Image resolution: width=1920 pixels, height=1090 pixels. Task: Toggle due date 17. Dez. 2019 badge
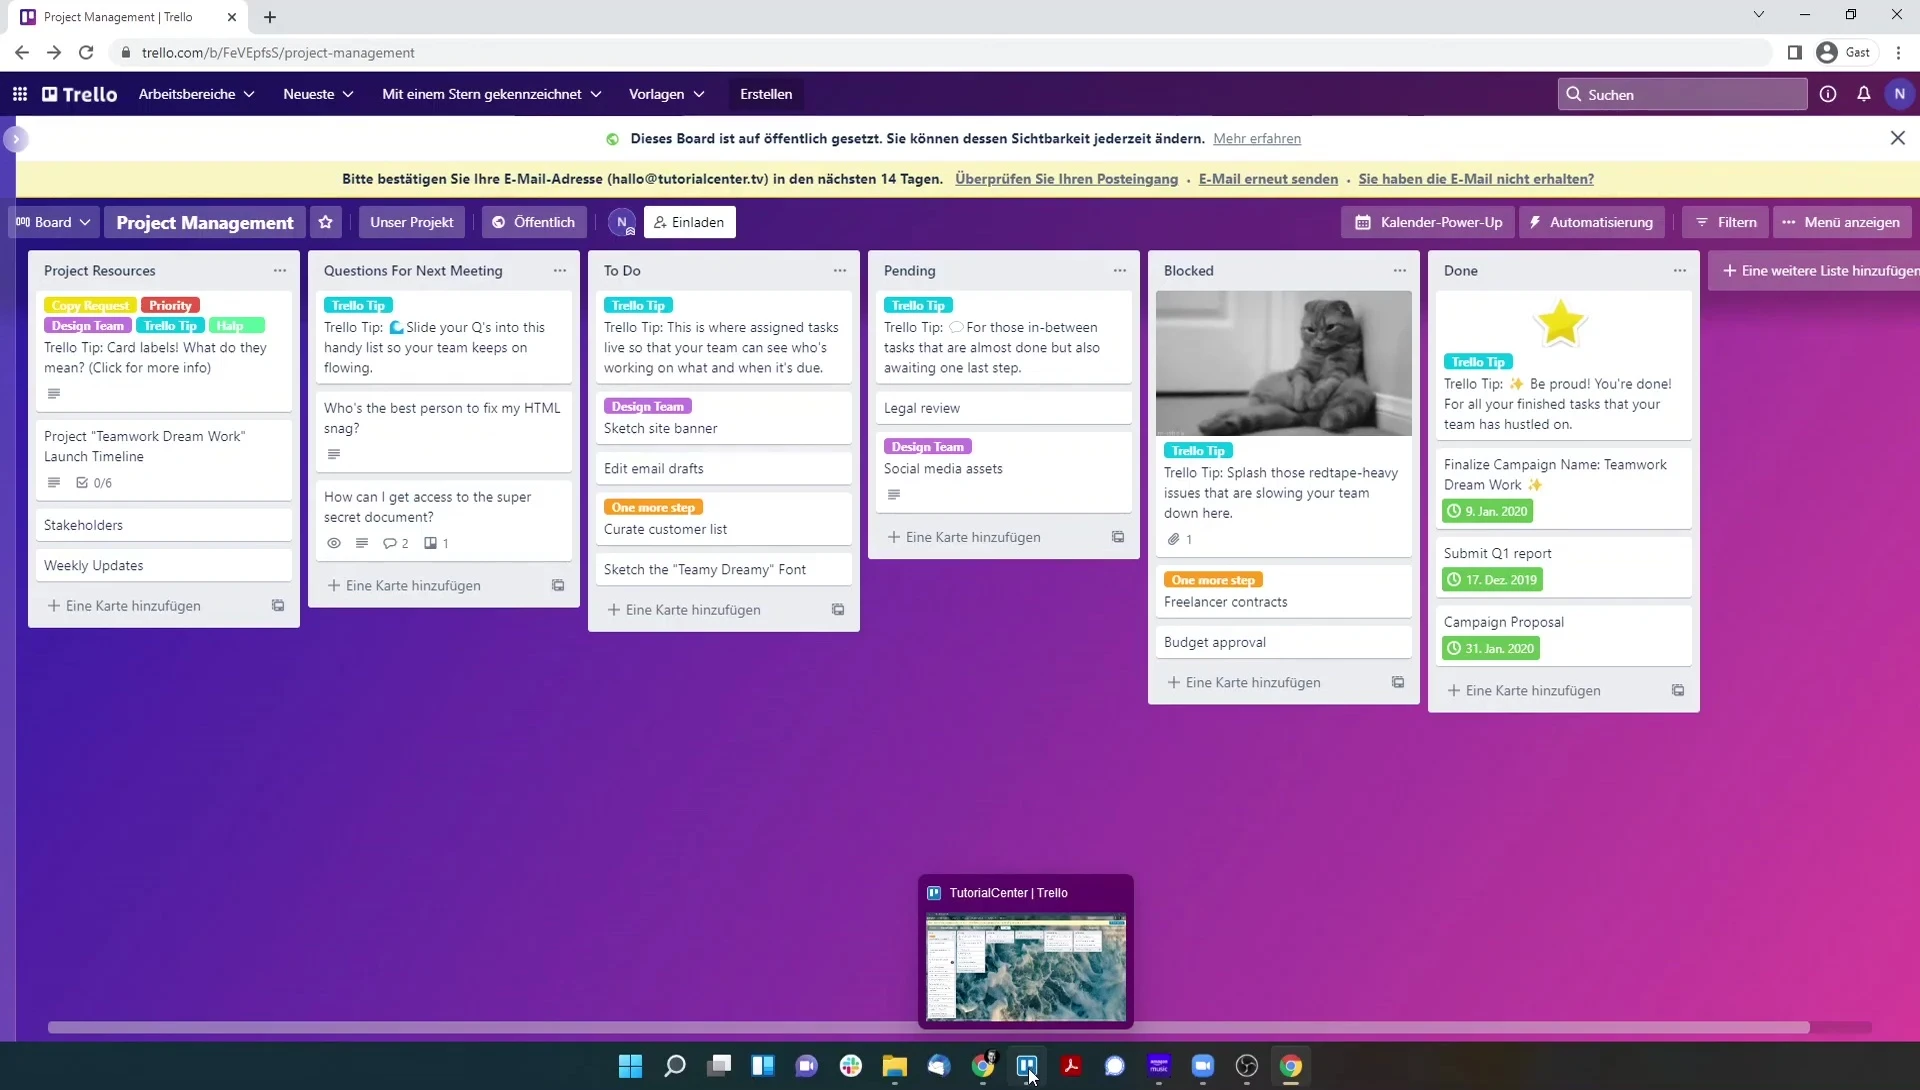tap(1492, 580)
